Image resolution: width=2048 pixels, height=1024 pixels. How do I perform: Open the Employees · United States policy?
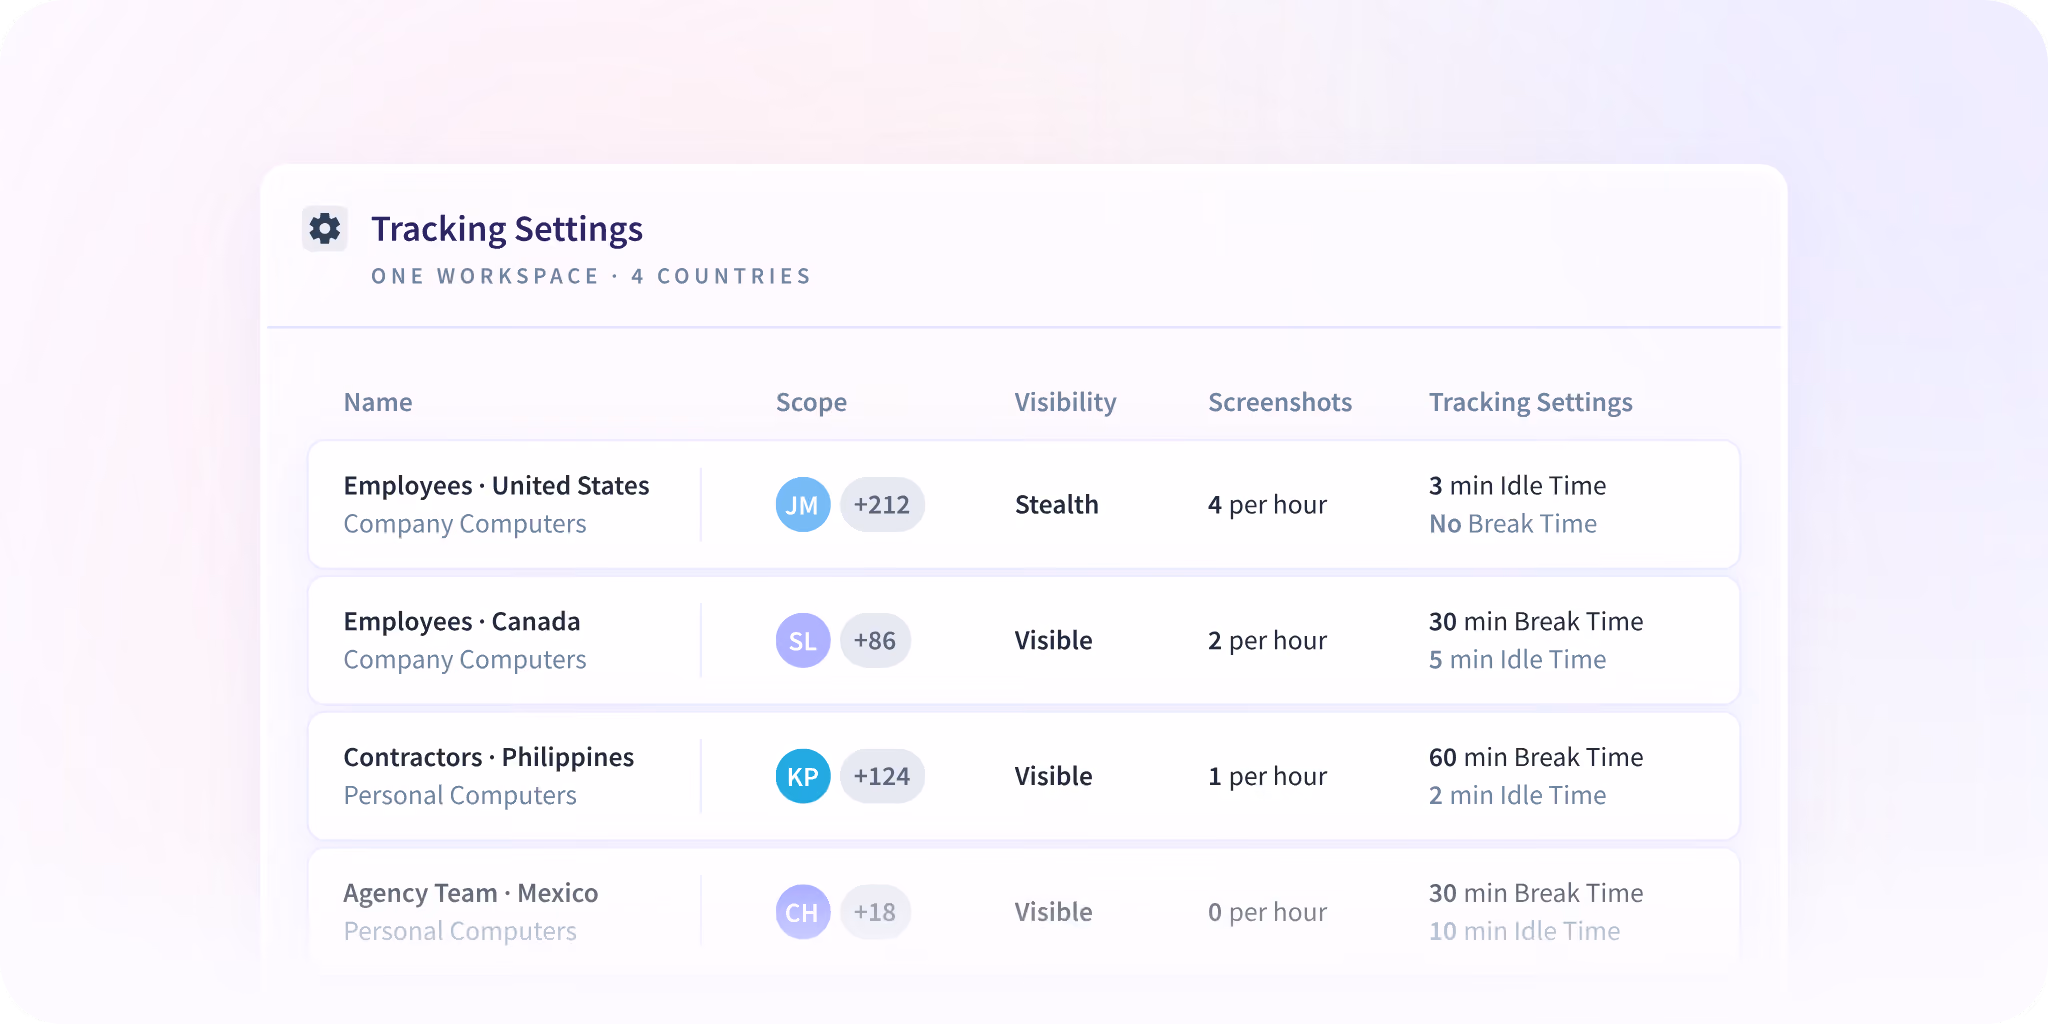click(x=1024, y=505)
